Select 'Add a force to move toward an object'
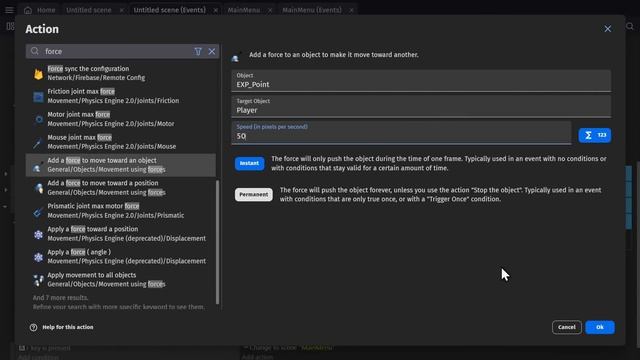640x360 pixels. (x=120, y=165)
